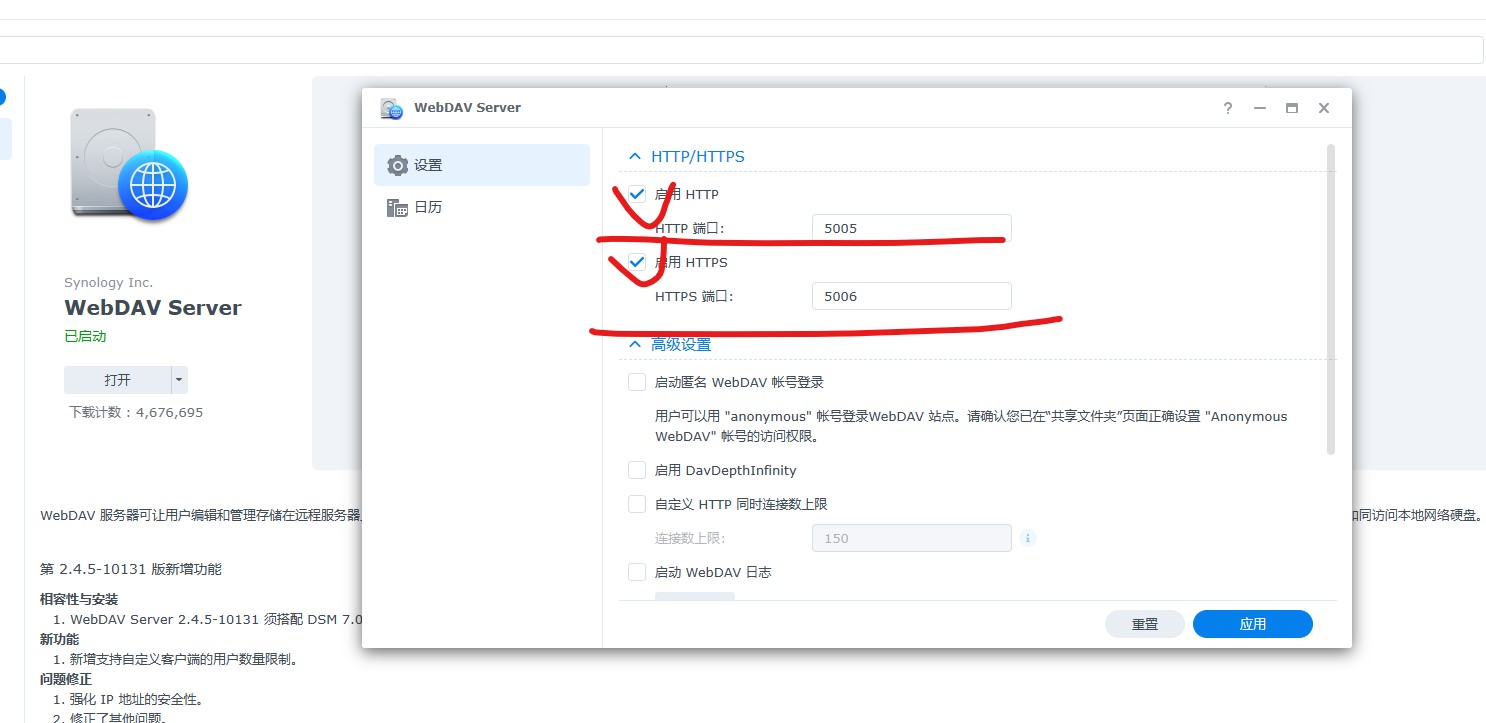This screenshot has width=1486, height=723.
Task: Click the WebDAV Server package title text
Action: point(153,308)
